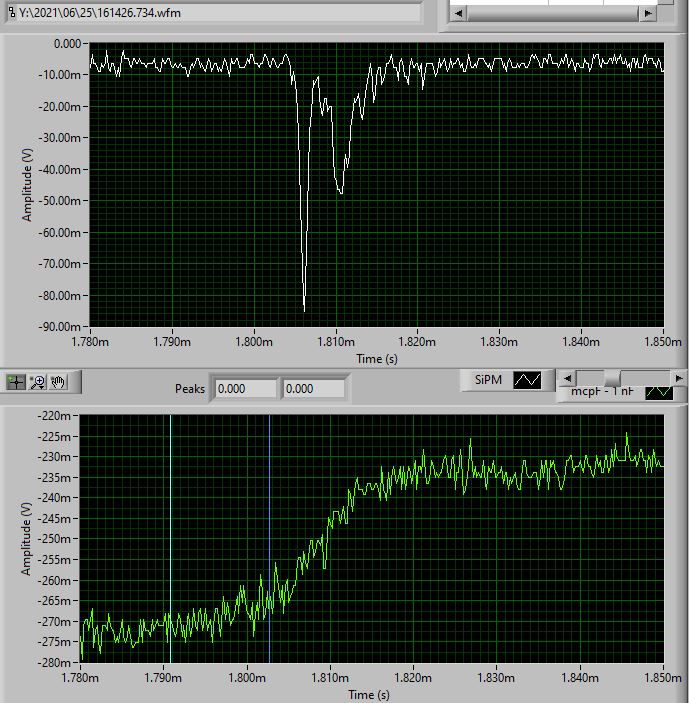Click the -265m amplitude tick label

point(54,601)
